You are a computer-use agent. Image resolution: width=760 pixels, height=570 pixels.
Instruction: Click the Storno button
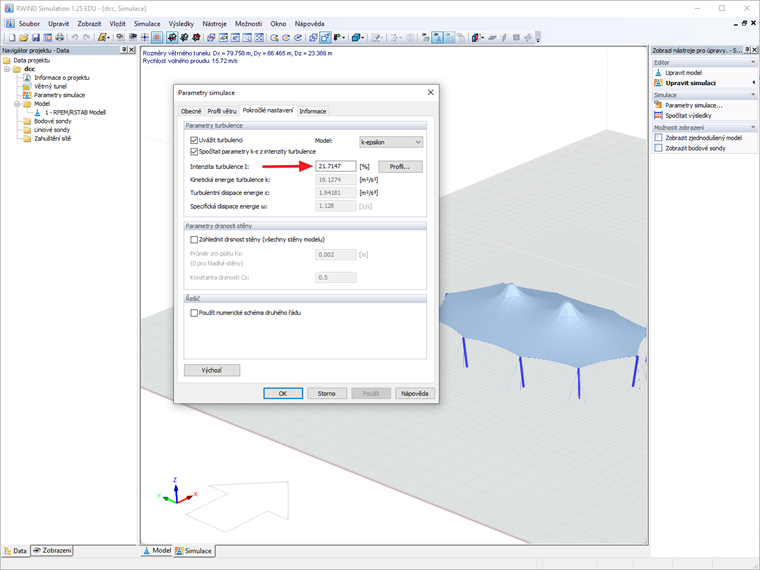(327, 394)
